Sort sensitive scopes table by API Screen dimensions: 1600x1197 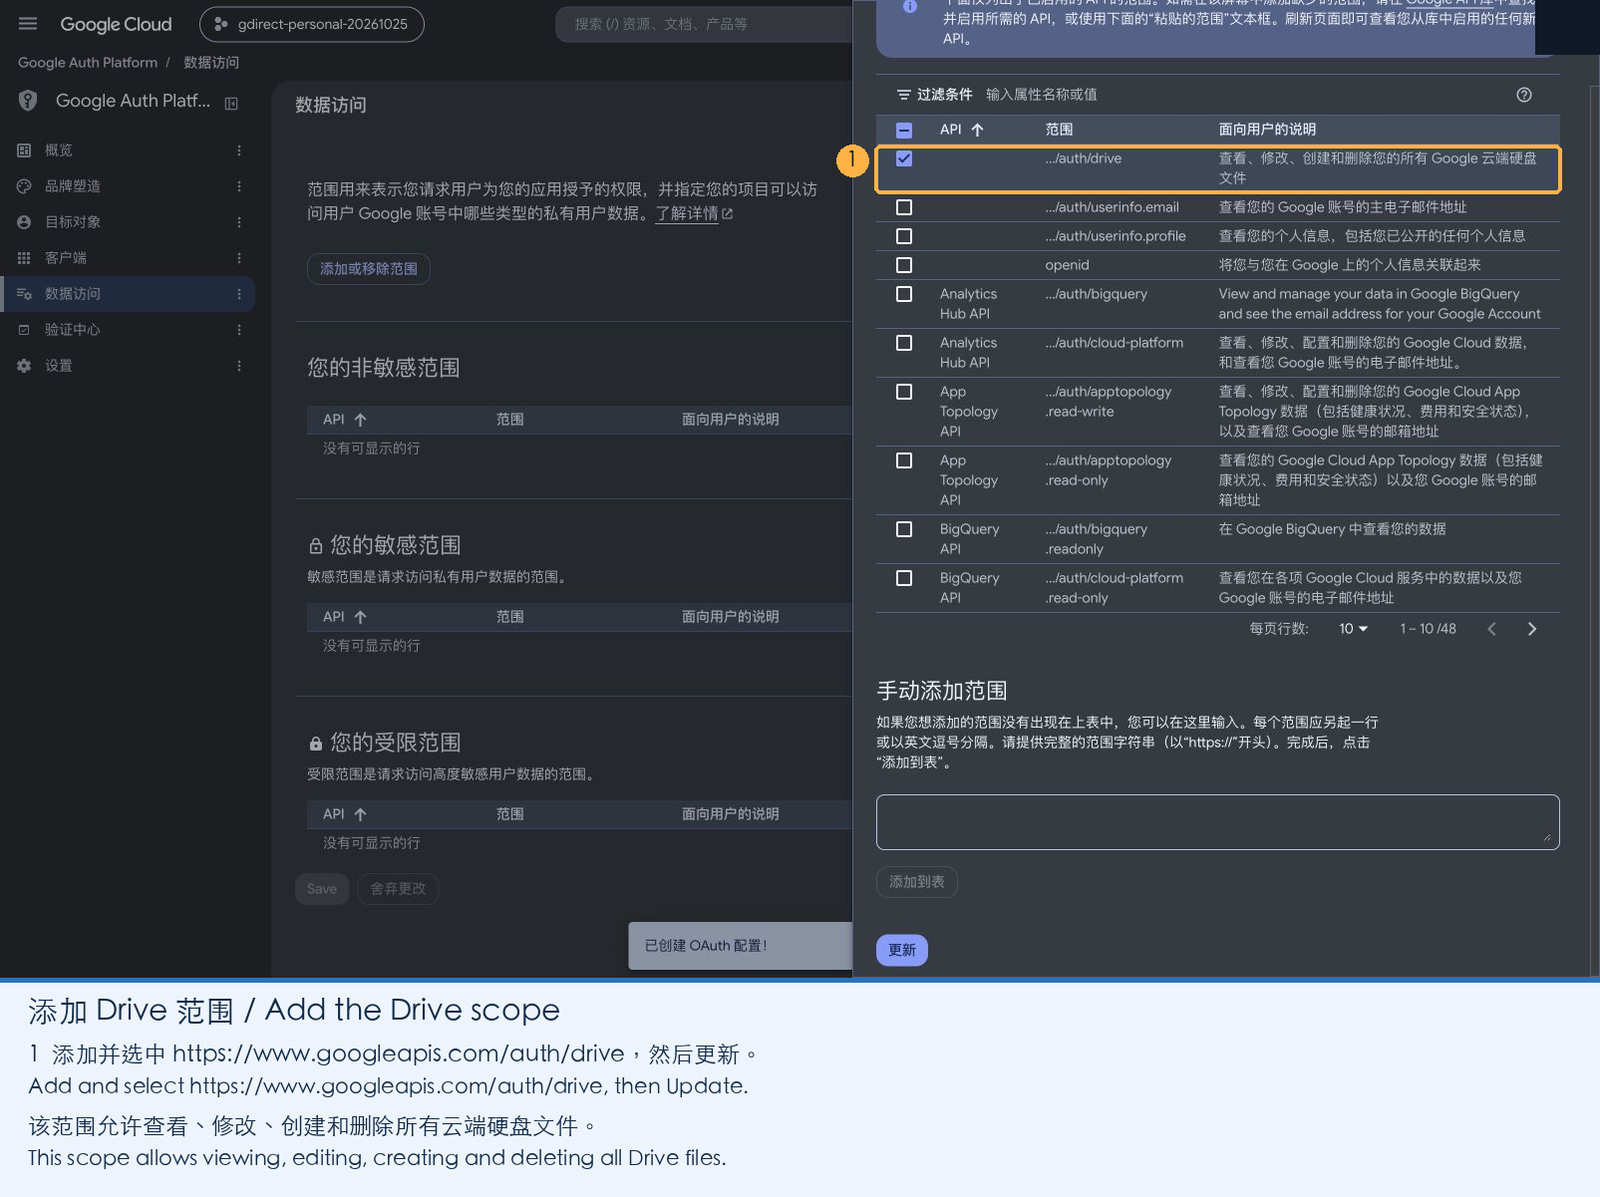[360, 617]
